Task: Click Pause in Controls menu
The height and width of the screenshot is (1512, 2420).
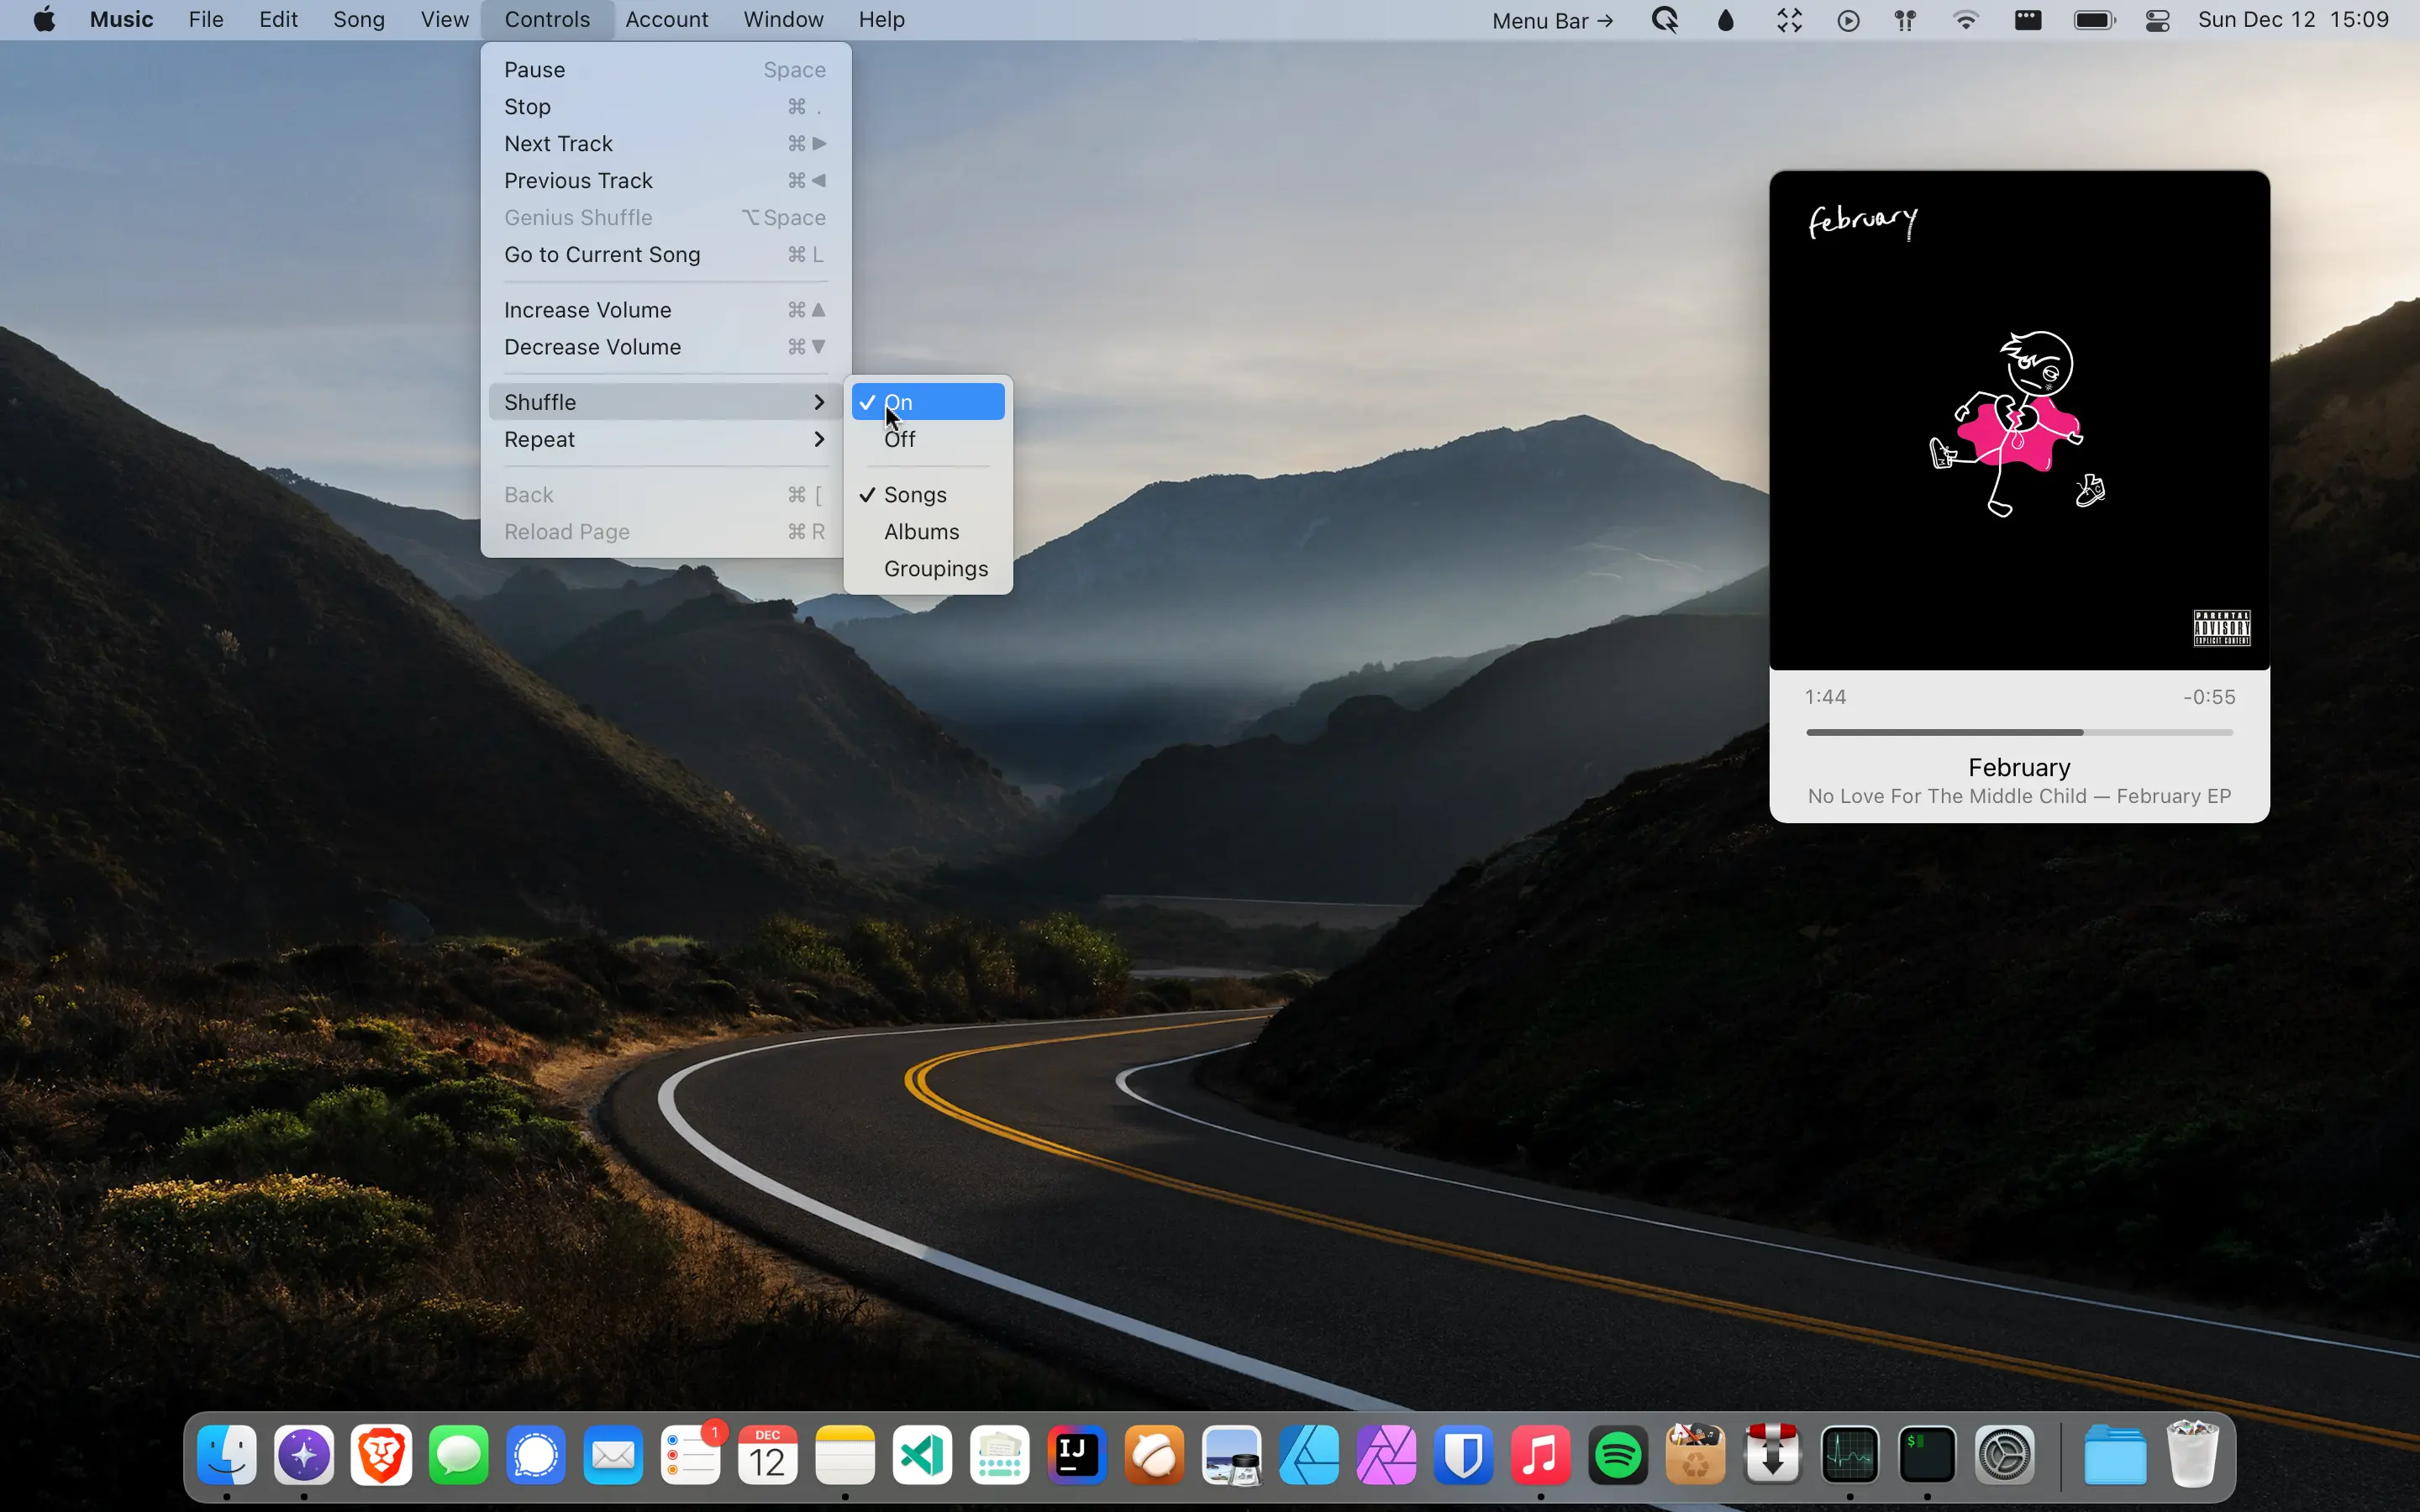Action: (x=534, y=70)
